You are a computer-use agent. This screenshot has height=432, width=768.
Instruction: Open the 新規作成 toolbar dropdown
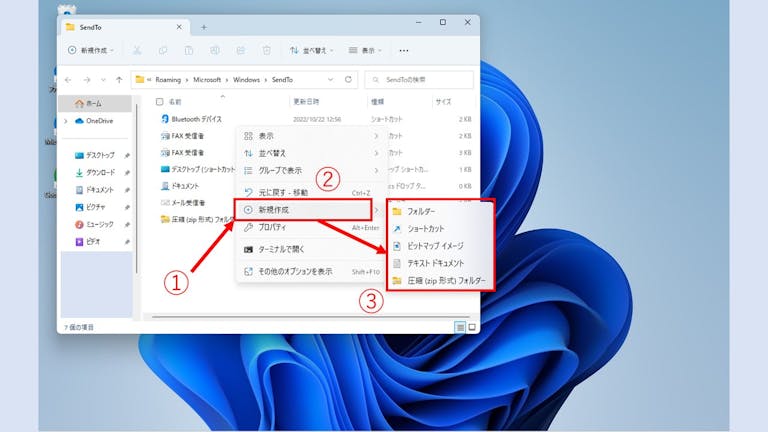pyautogui.click(x=91, y=50)
